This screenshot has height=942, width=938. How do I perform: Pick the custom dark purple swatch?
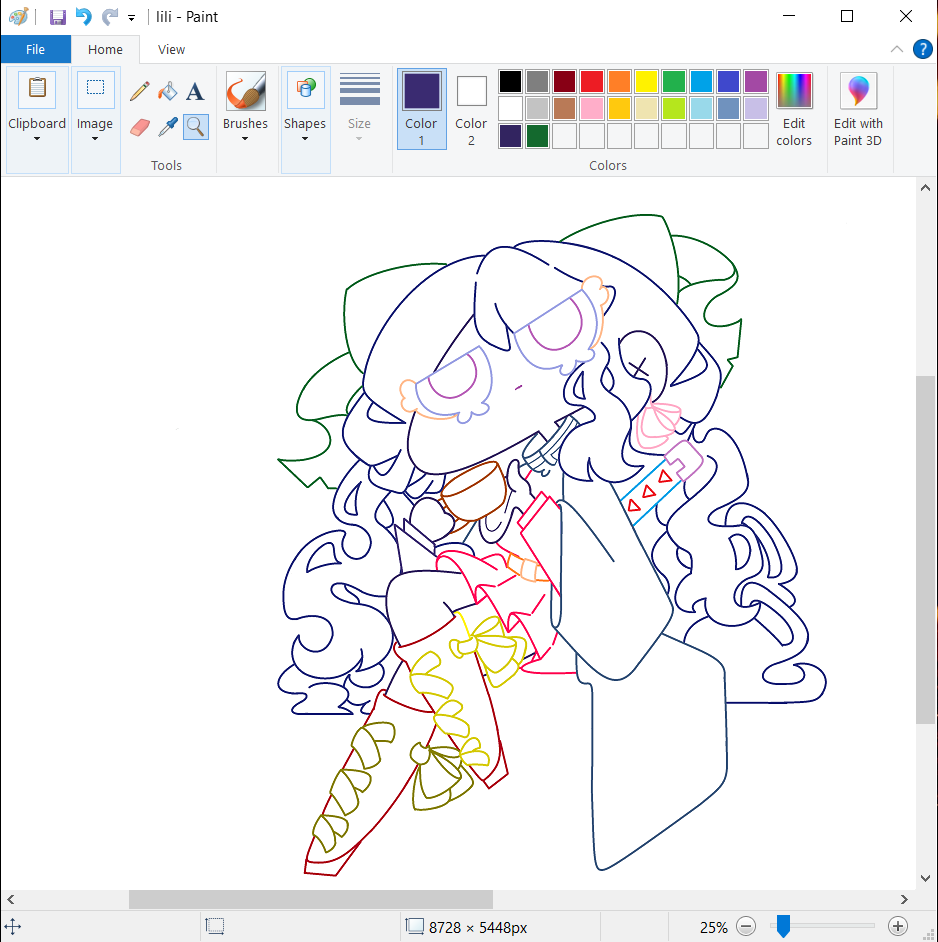coord(510,136)
